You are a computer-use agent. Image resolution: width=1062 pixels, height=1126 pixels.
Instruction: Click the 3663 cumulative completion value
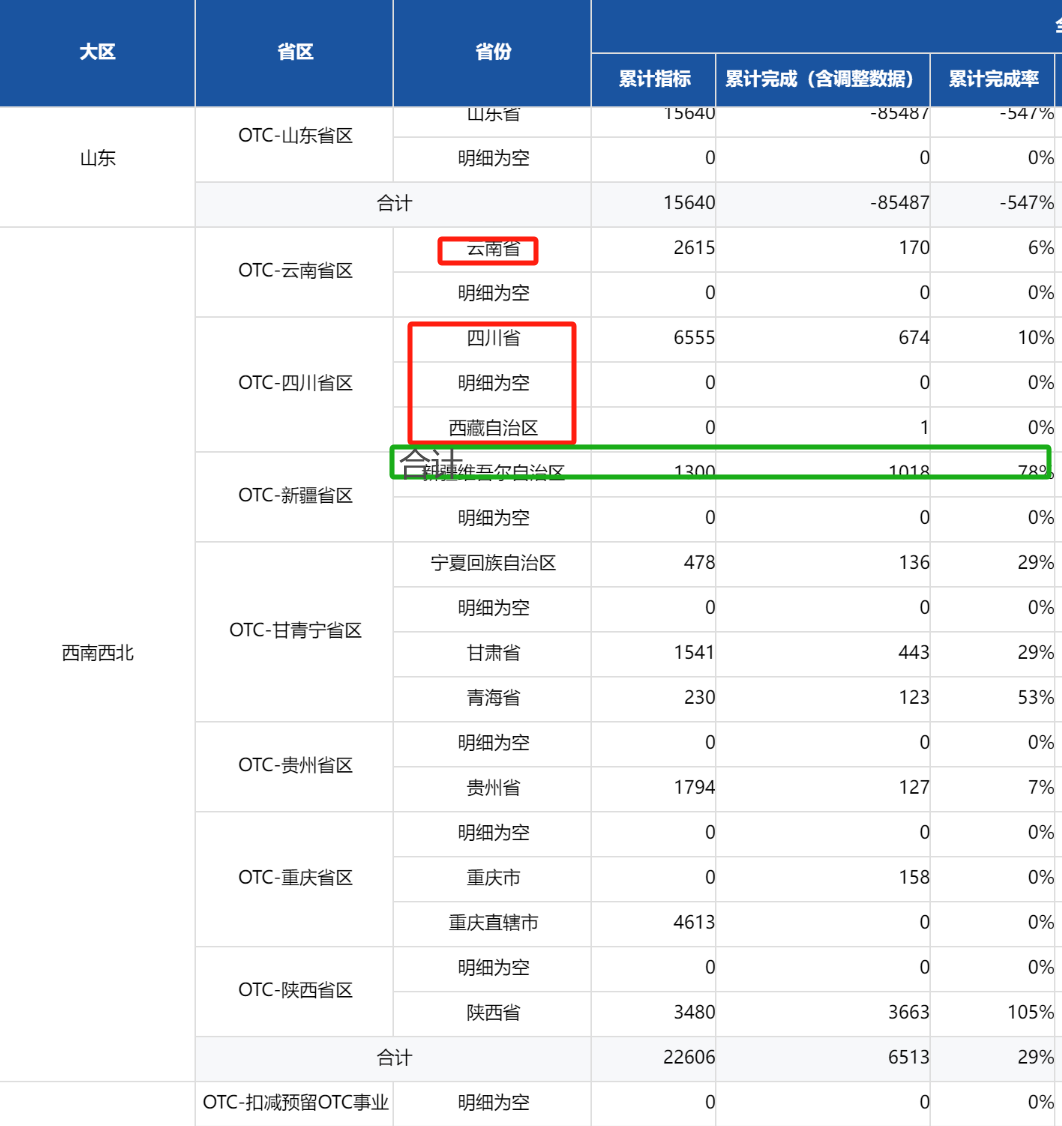tap(909, 1013)
